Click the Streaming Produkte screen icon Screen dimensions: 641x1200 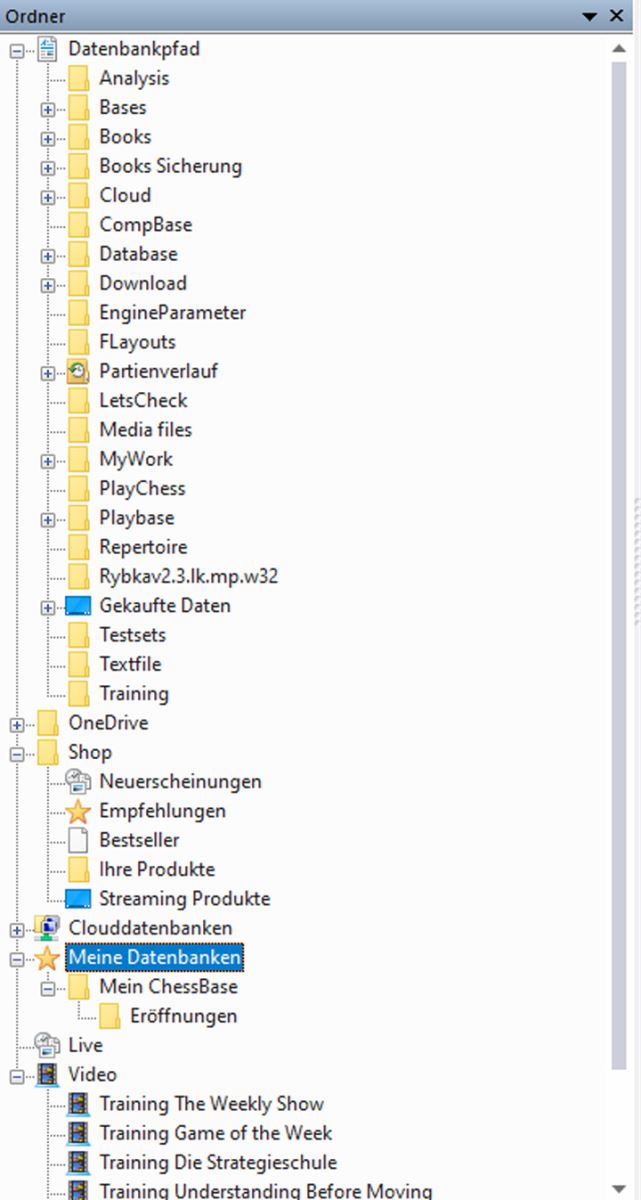(78, 899)
